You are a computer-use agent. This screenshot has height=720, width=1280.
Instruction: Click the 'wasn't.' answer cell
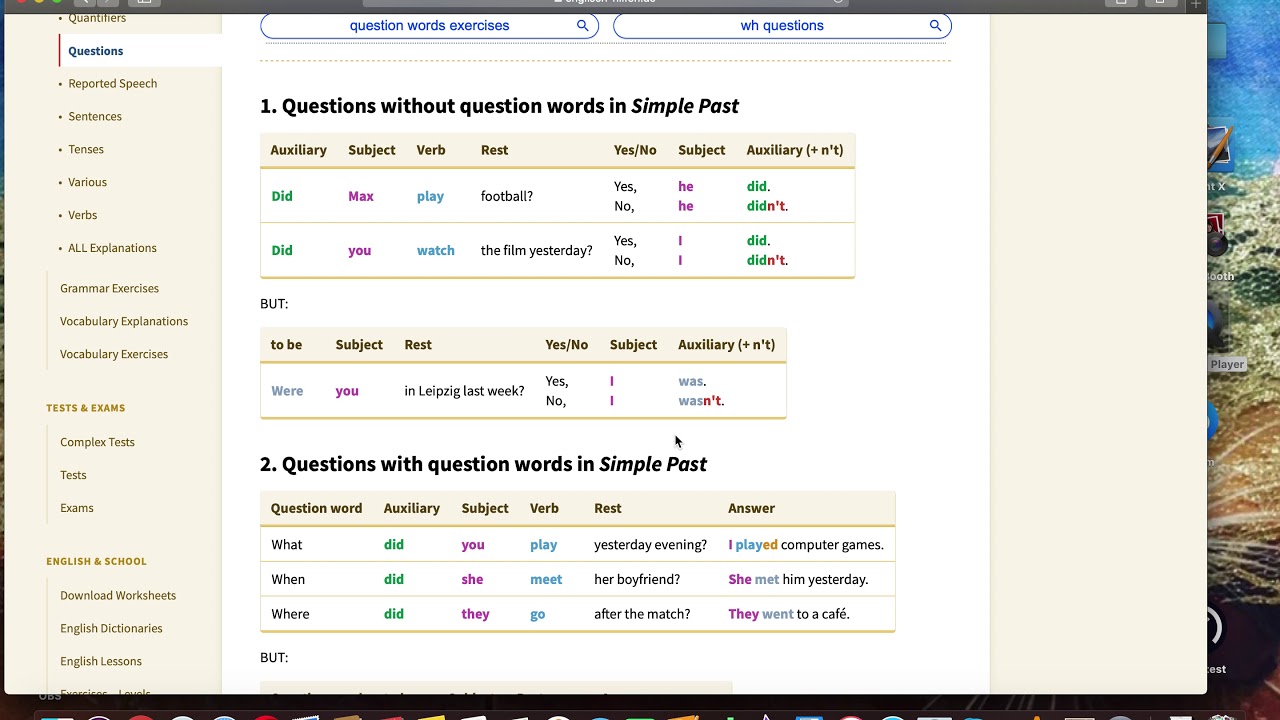[701, 401]
